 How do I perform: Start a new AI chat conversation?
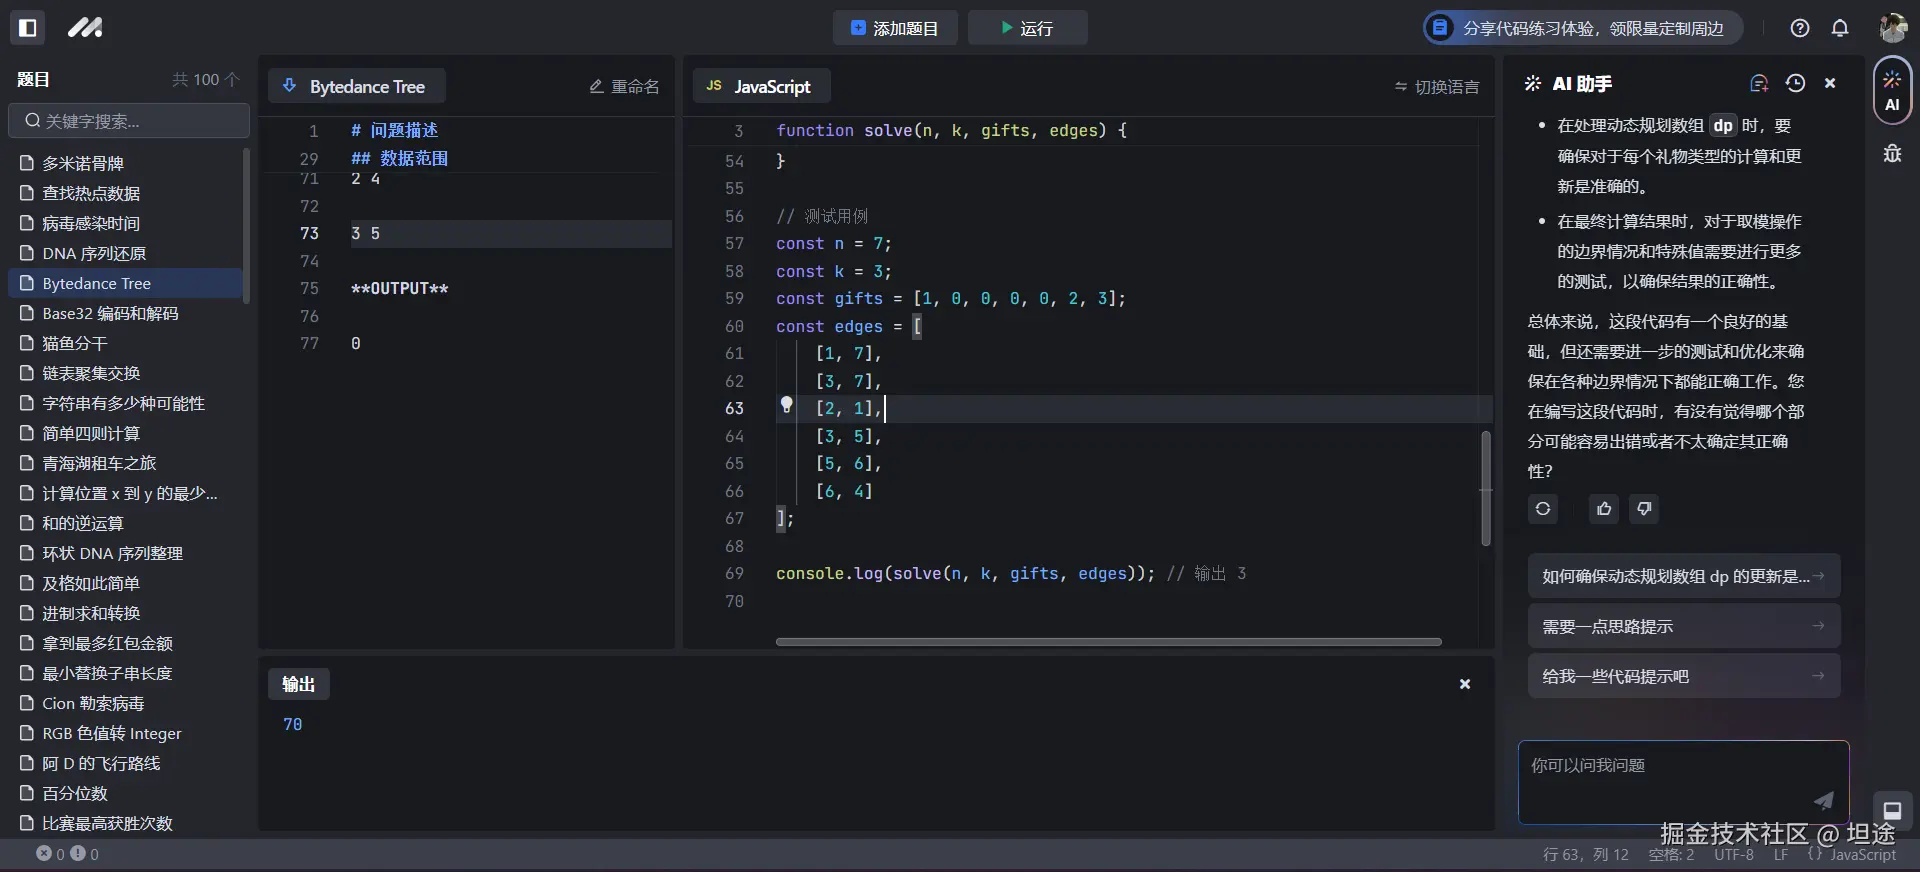coord(1759,84)
